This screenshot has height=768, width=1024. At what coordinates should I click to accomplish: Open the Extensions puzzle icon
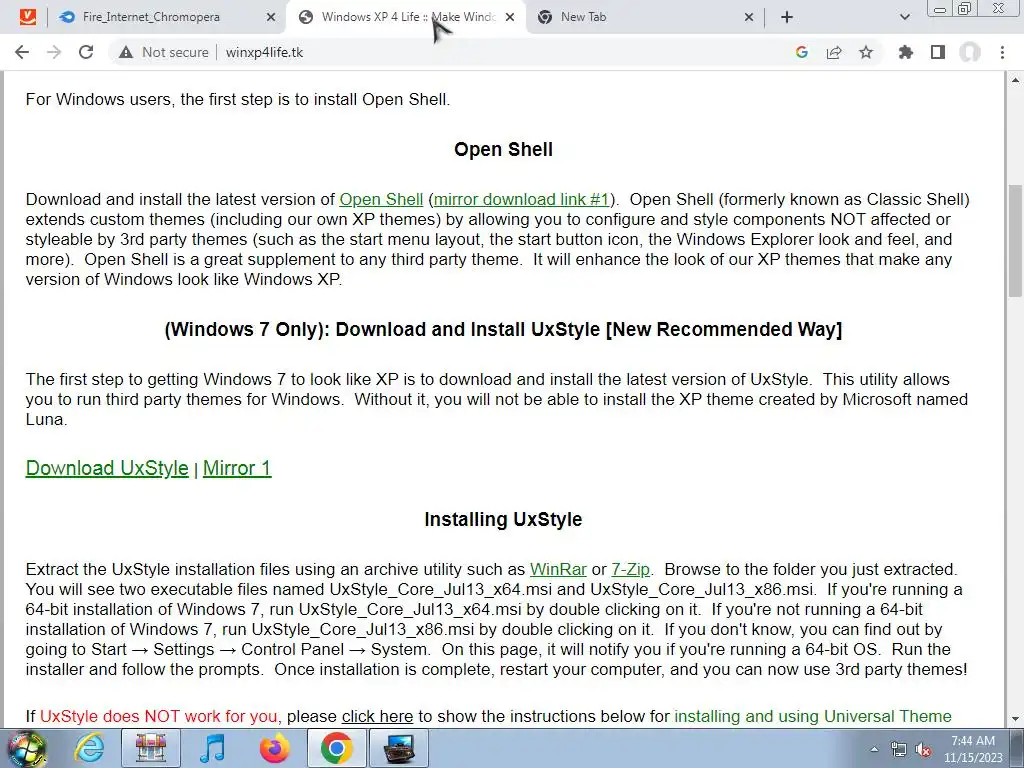(x=906, y=52)
